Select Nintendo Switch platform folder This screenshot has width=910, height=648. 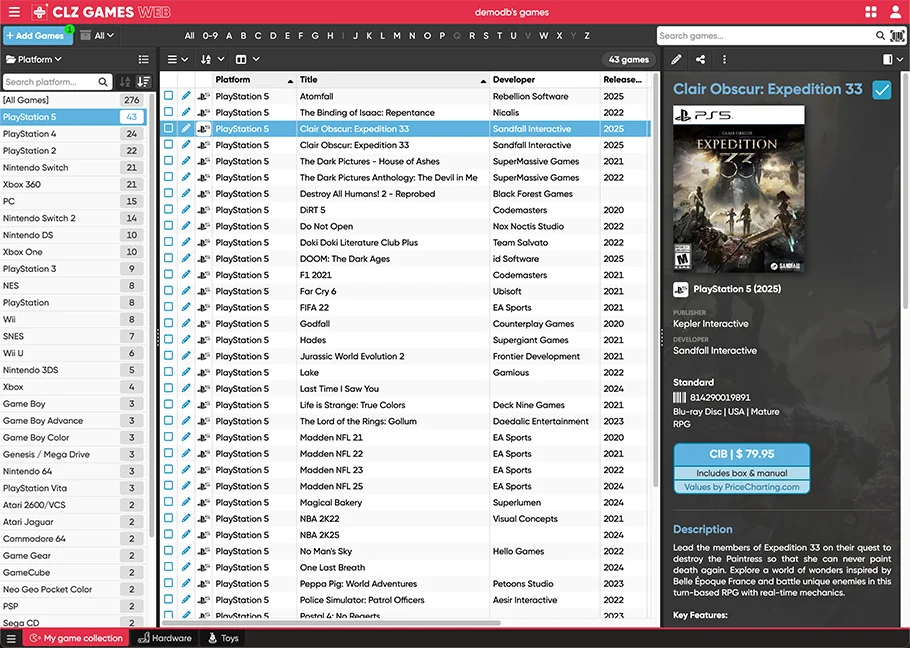coord(73,167)
